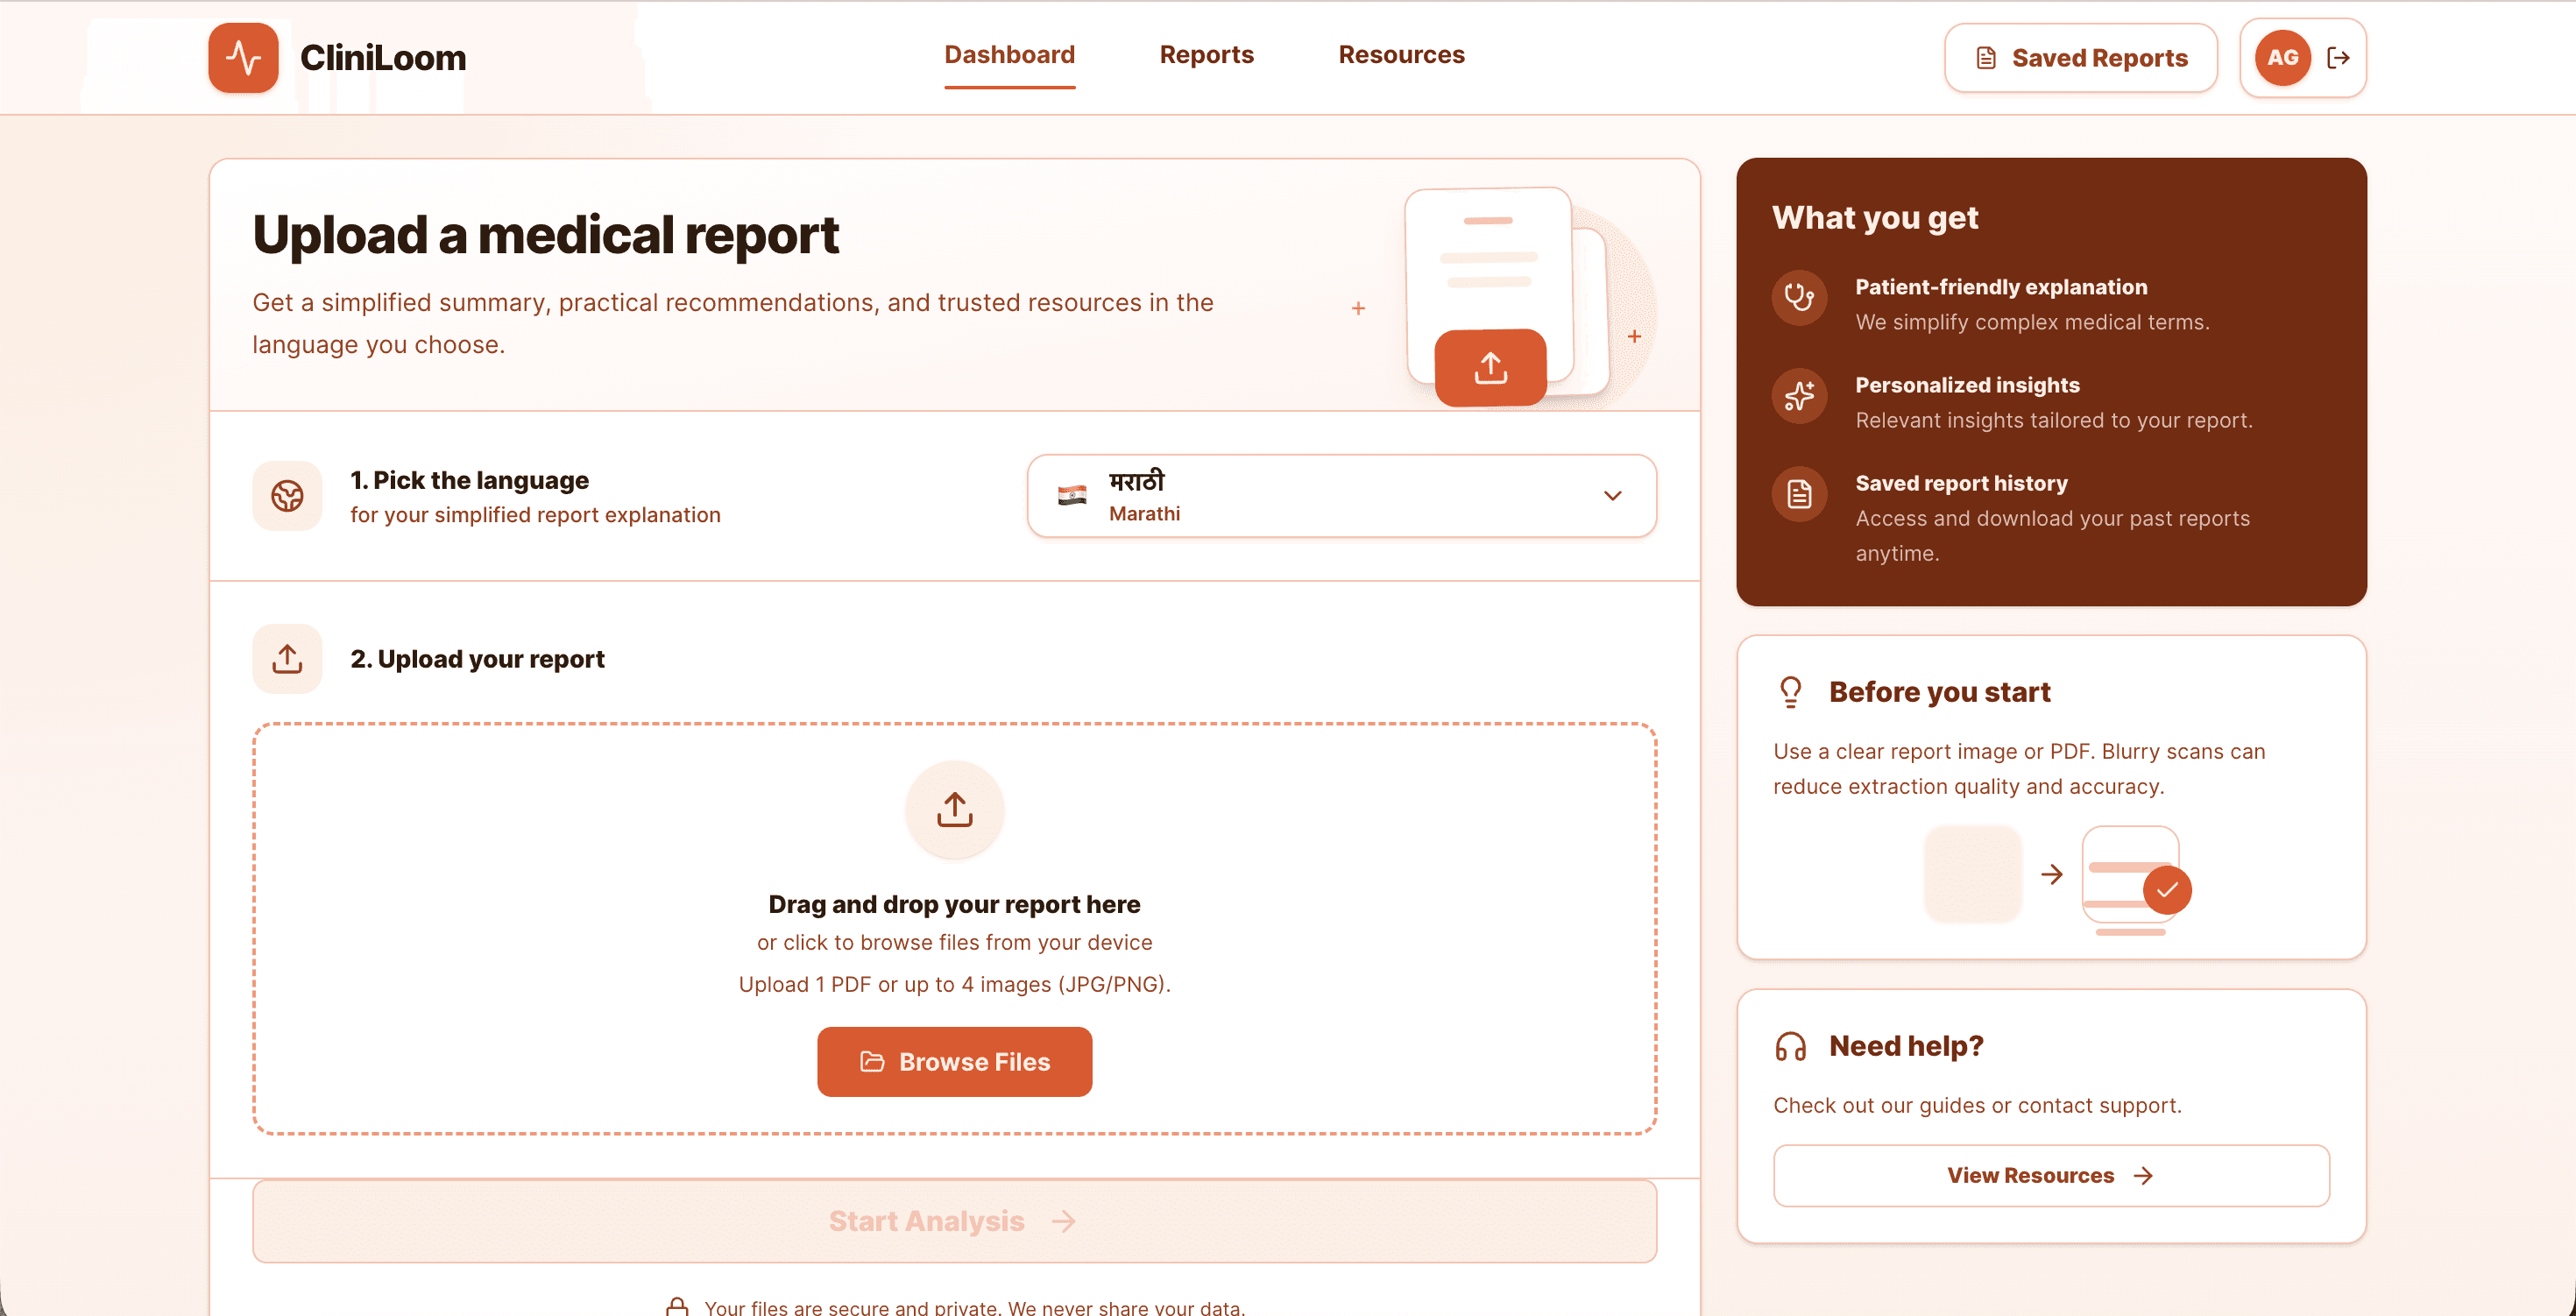Click the Start Analysis button
The height and width of the screenshot is (1316, 2576).
954,1221
